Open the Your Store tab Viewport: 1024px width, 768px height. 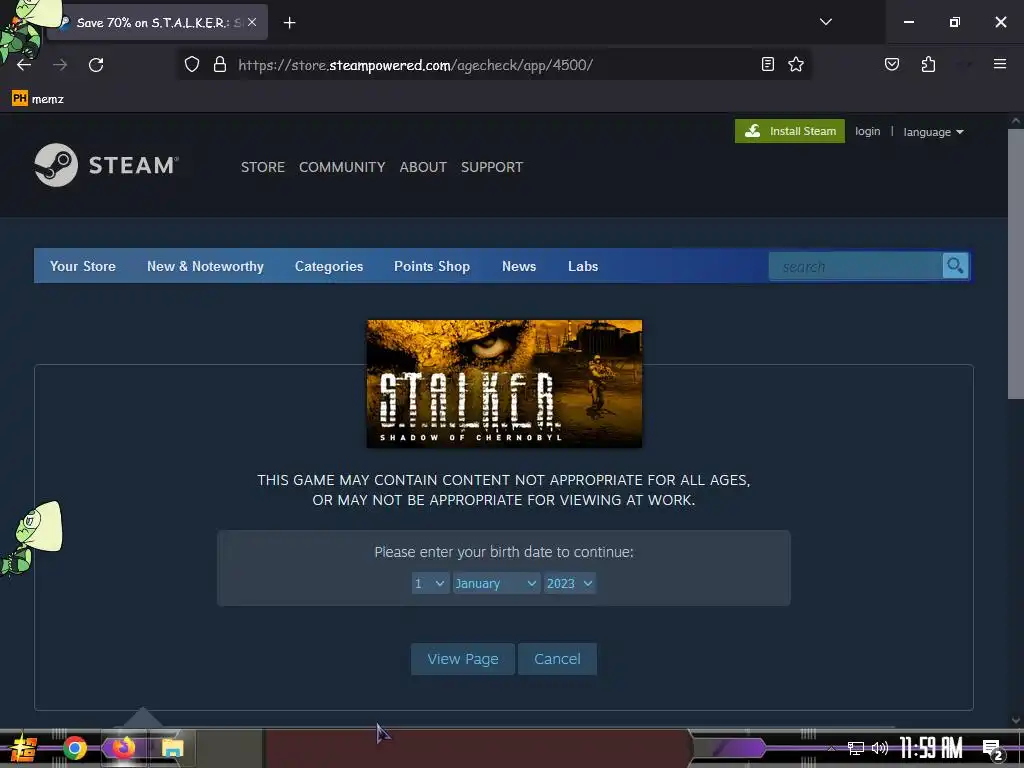pyautogui.click(x=83, y=266)
